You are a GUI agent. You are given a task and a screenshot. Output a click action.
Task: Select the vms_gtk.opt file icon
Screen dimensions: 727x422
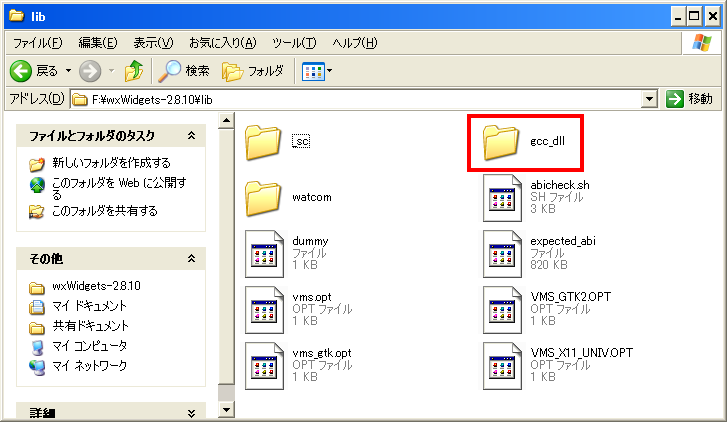point(264,366)
